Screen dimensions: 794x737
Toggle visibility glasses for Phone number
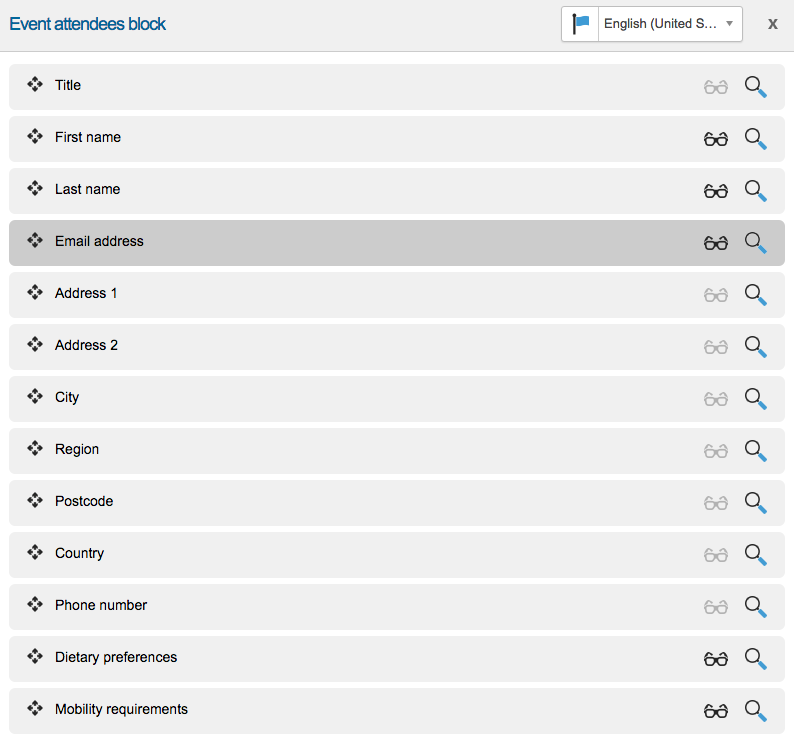(716, 607)
